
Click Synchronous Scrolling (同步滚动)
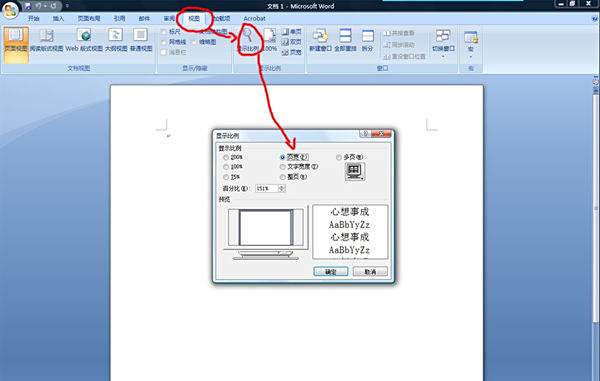399,45
